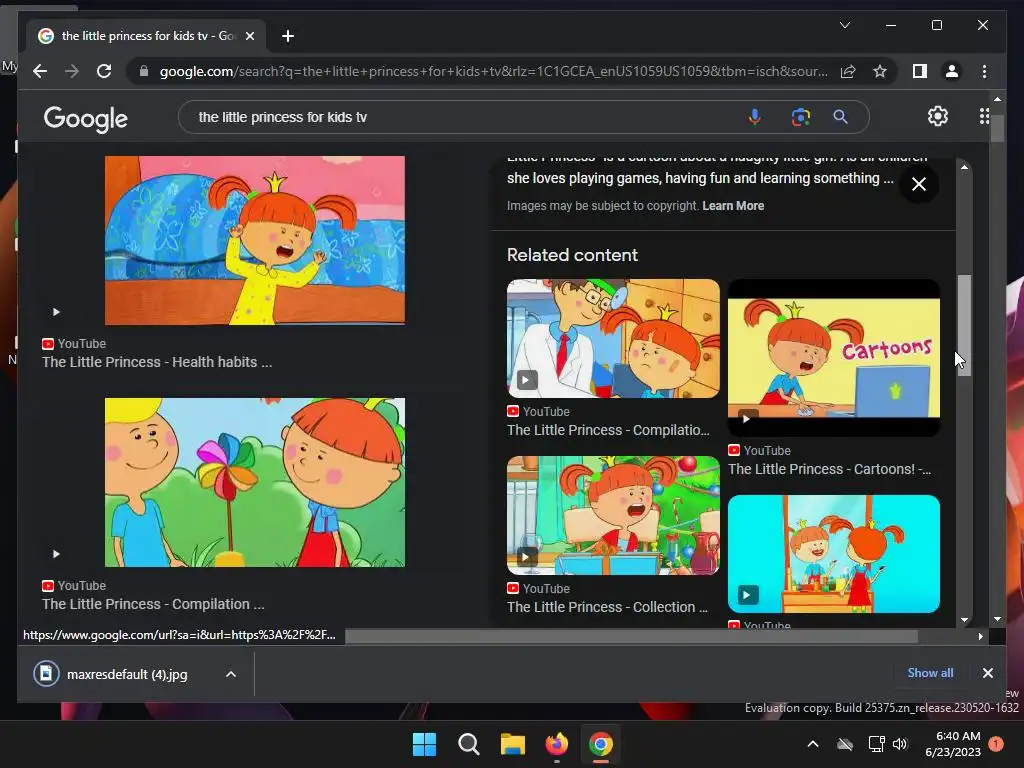The width and height of the screenshot is (1024, 768).
Task: Click the browser forward arrow
Action: click(x=72, y=71)
